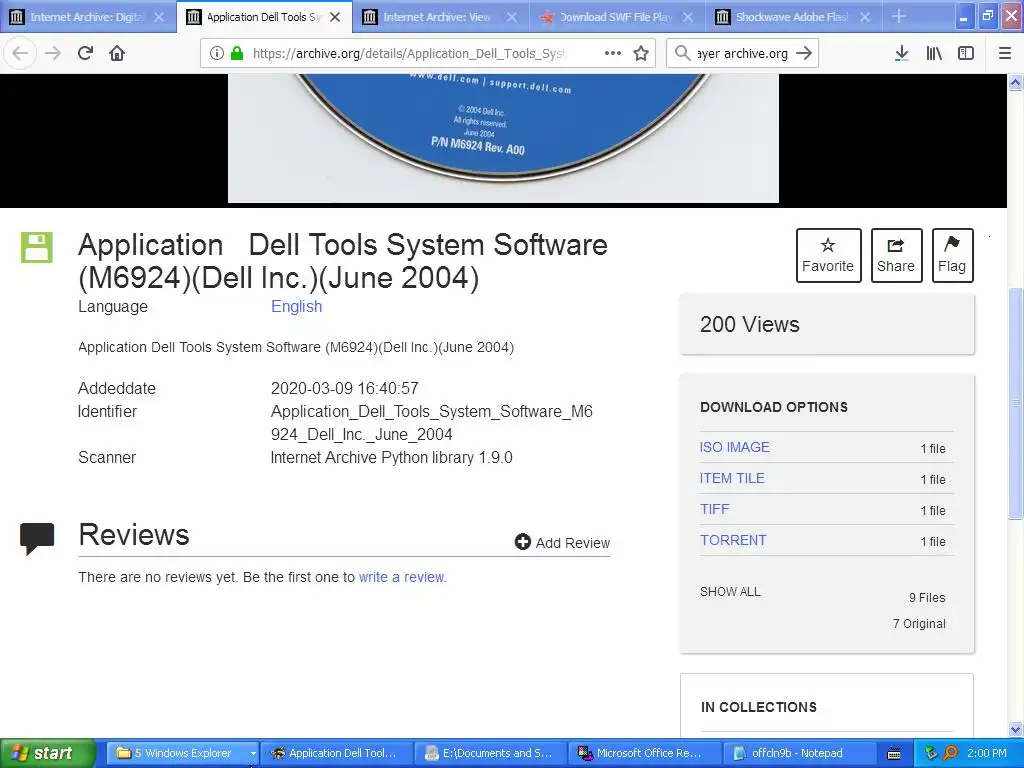1024x768 pixels.
Task: Download the ISO IMAGE file
Action: (x=735, y=447)
